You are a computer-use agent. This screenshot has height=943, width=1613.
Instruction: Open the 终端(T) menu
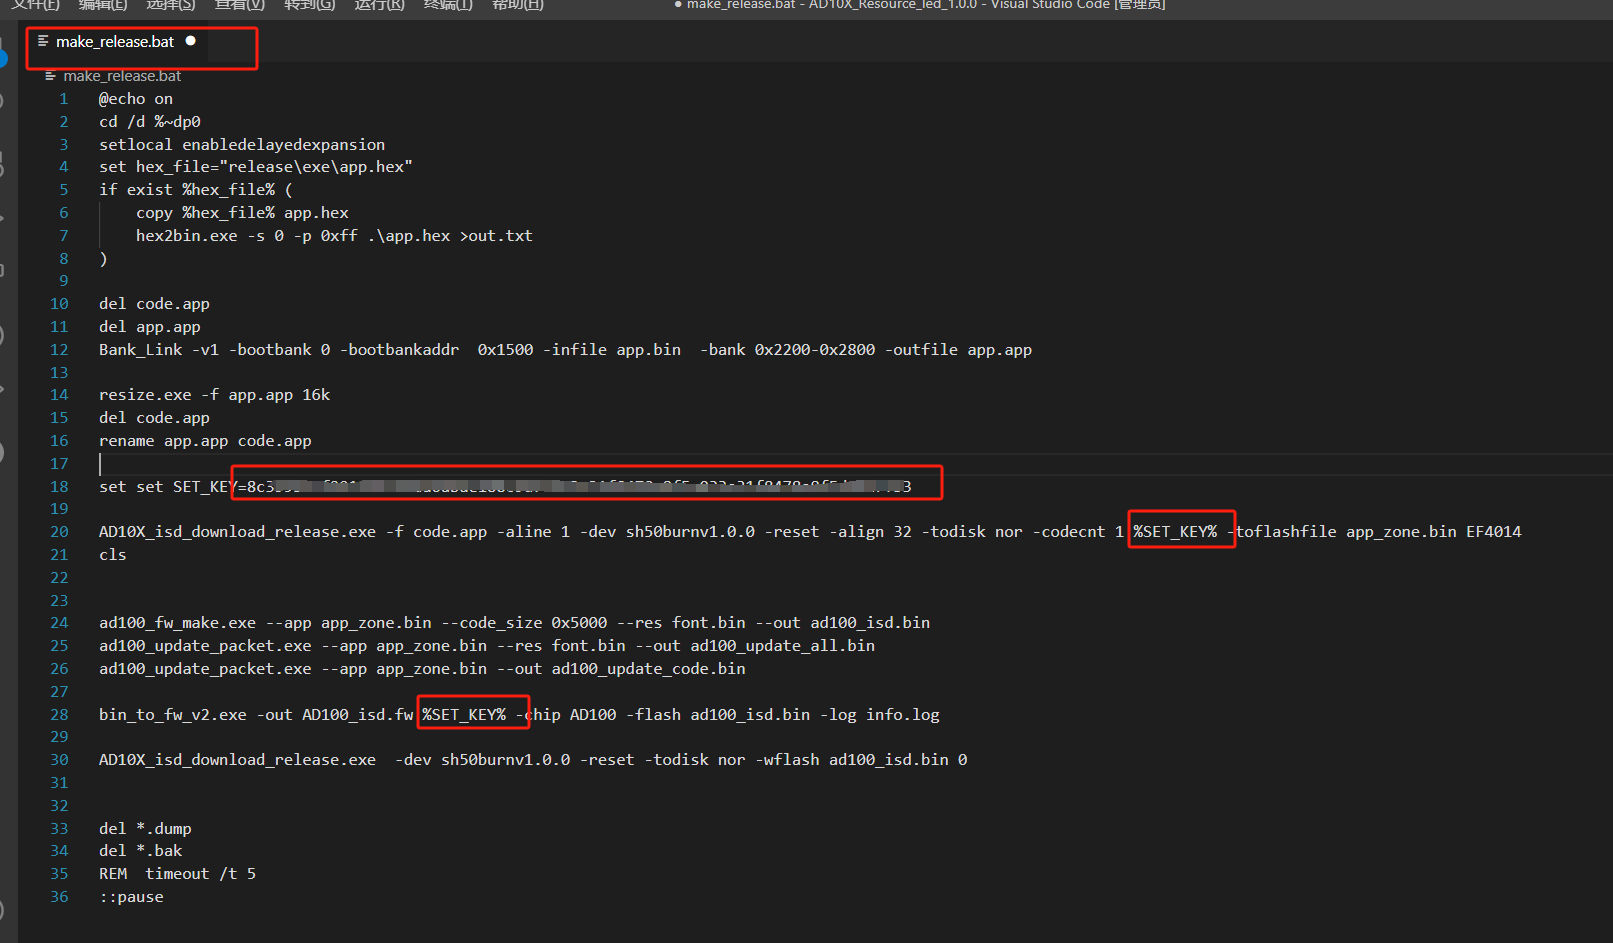point(448,5)
